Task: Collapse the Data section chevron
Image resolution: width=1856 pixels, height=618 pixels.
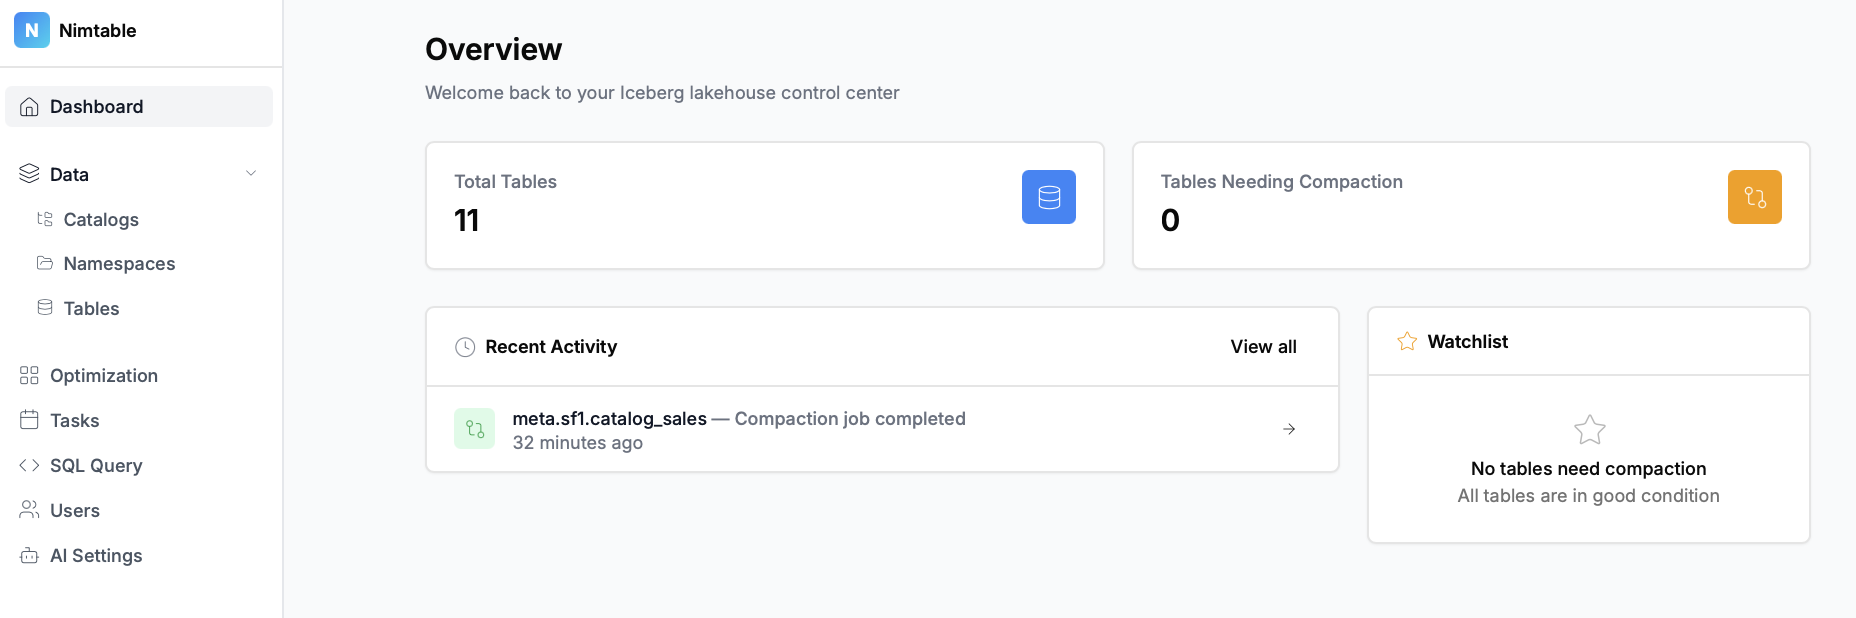Action: tap(251, 174)
